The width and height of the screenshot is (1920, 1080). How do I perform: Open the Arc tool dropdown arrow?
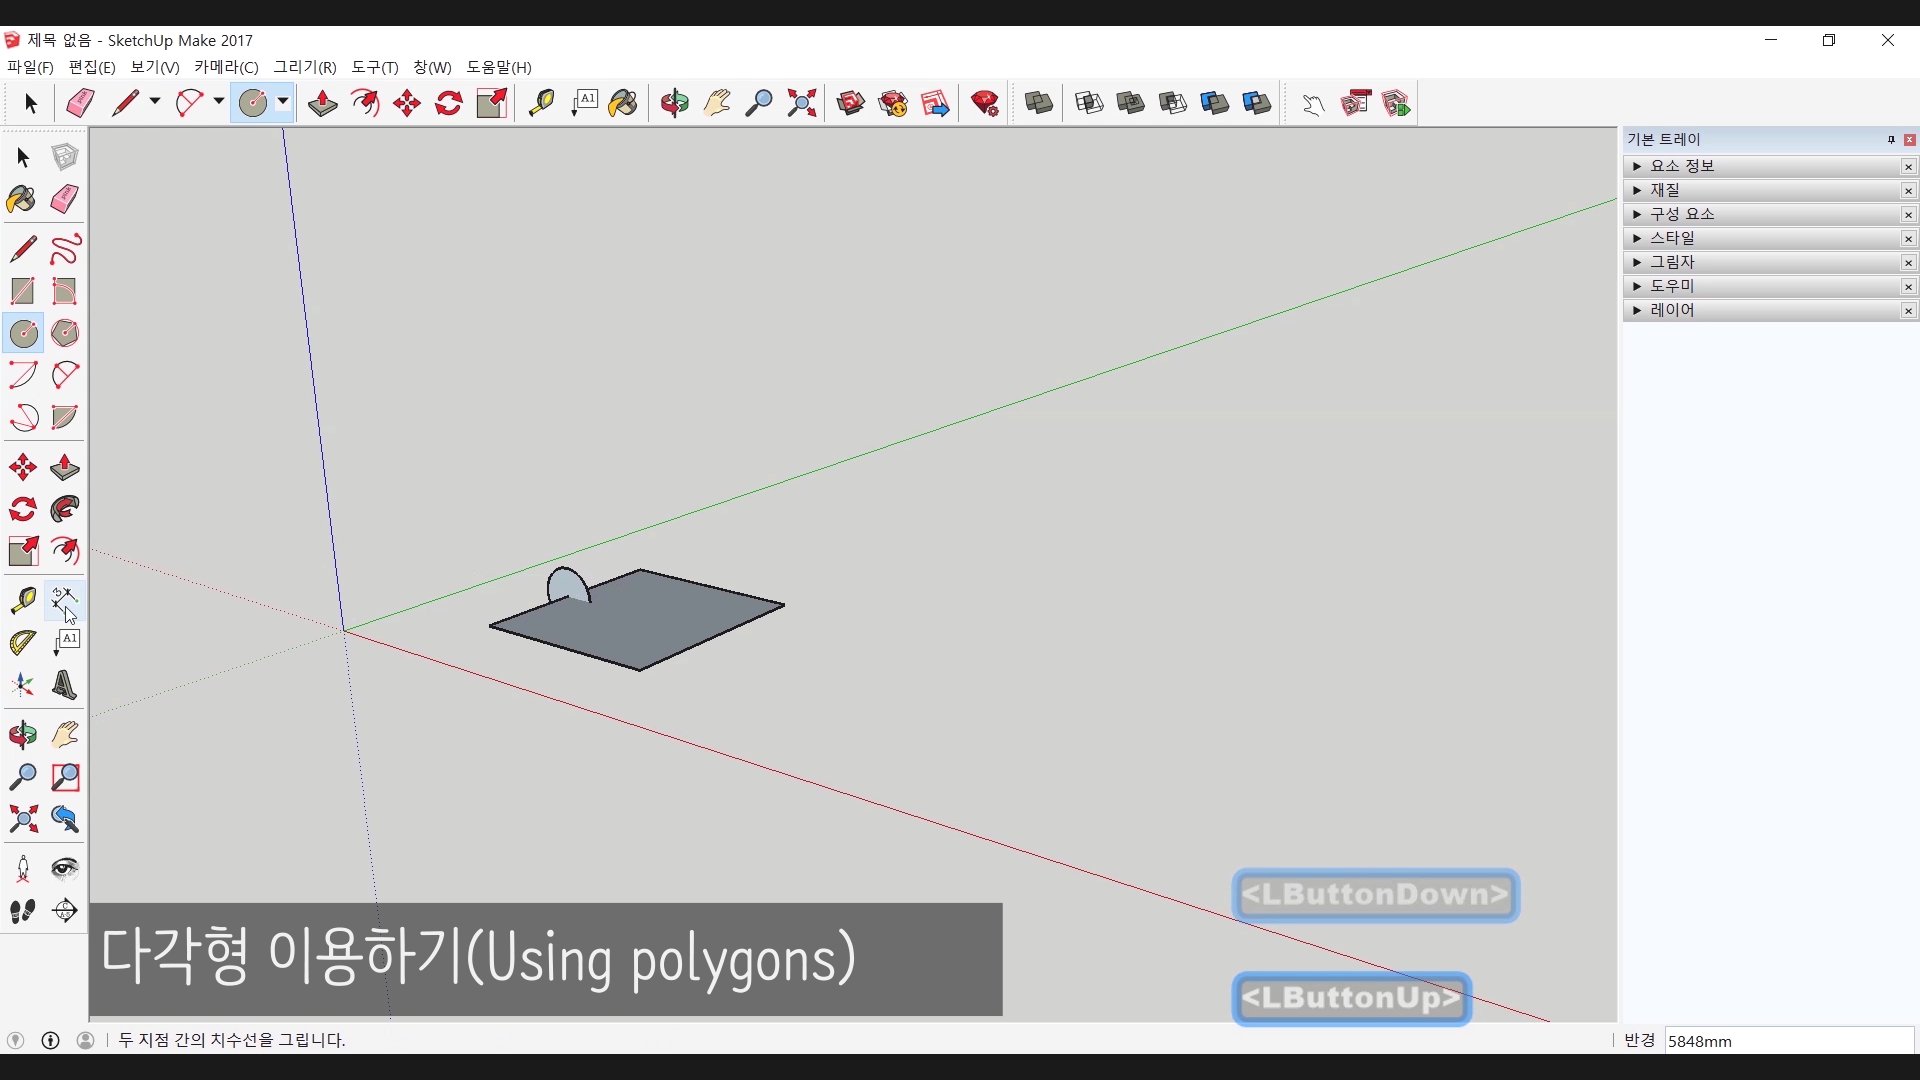coord(218,102)
